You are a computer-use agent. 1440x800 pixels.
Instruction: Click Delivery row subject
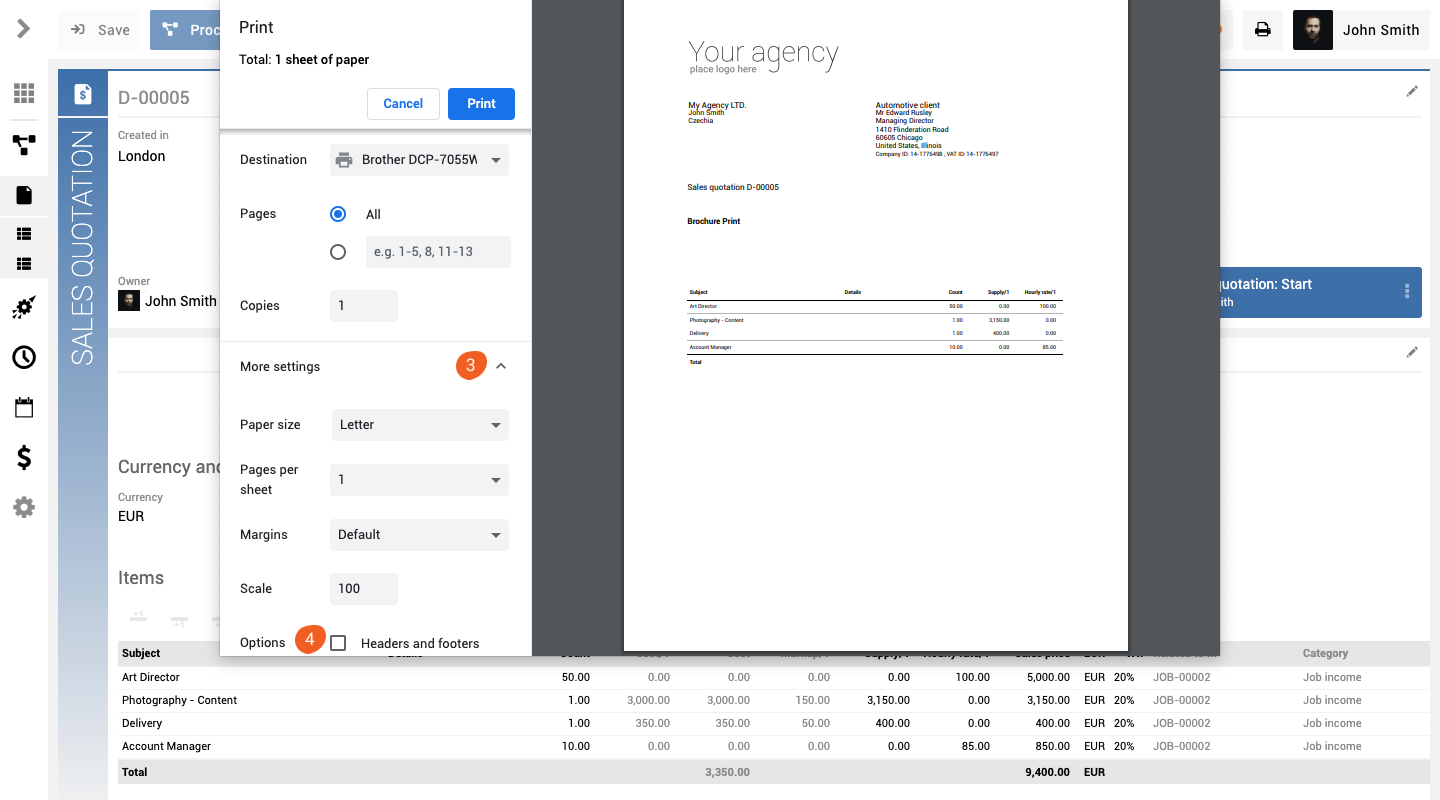pyautogui.click(x=142, y=723)
